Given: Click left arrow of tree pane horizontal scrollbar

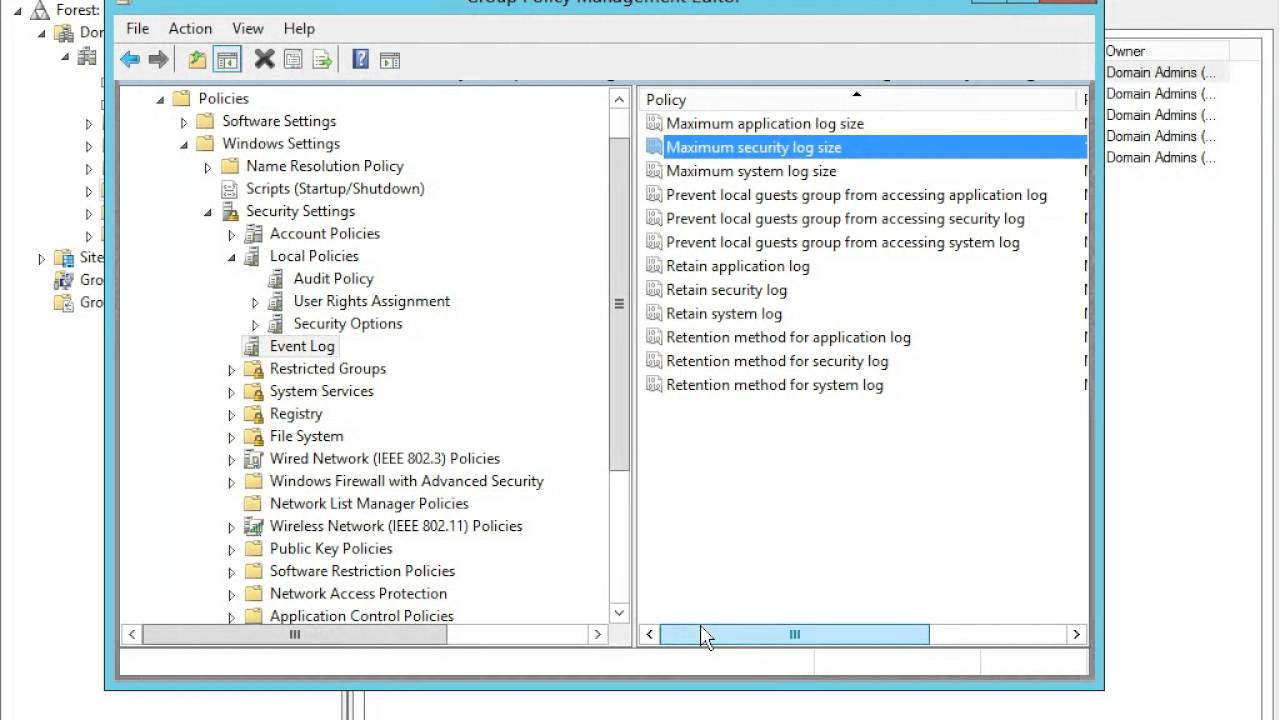Looking at the screenshot, I should pos(131,634).
